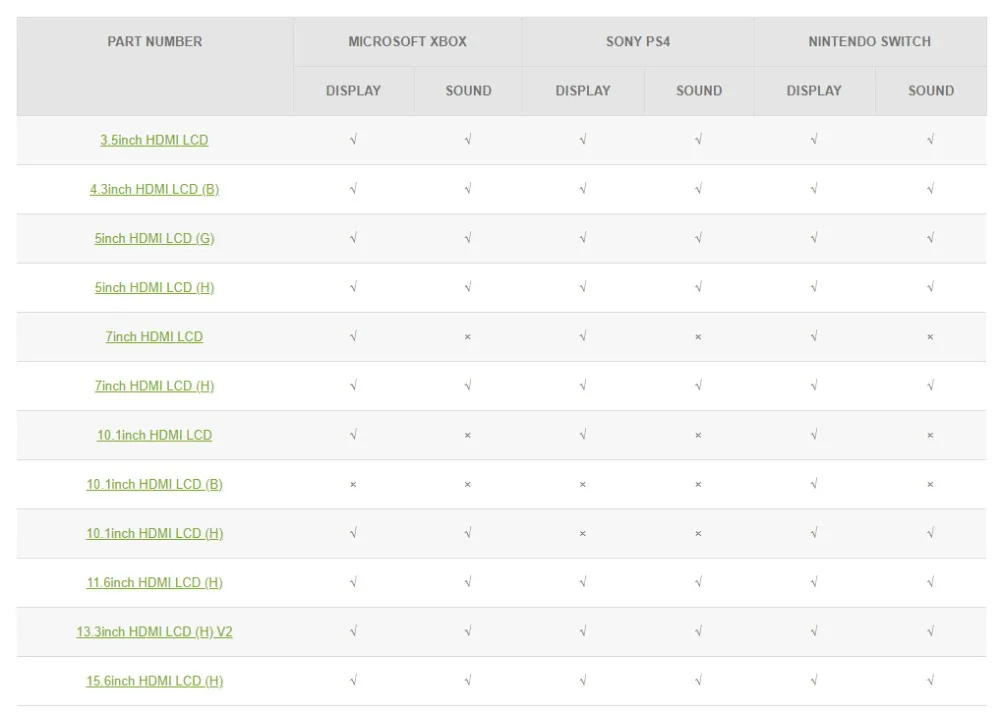Image resolution: width=1000 pixels, height=715 pixels.
Task: Select the SONY PS4 header
Action: tap(638, 41)
